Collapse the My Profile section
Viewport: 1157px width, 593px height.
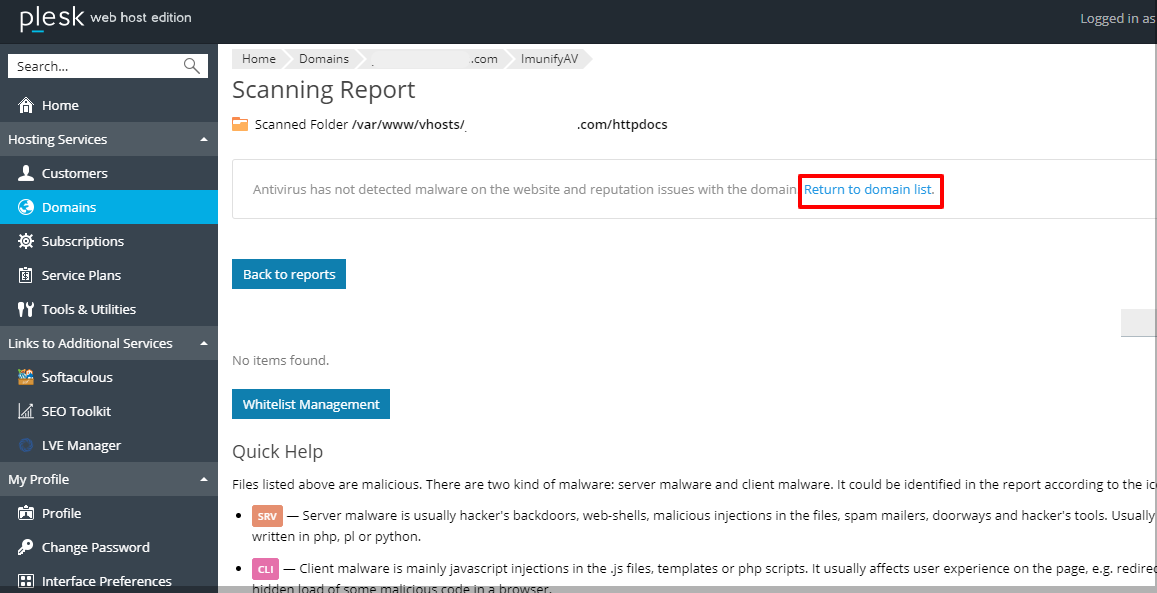pyautogui.click(x=204, y=479)
